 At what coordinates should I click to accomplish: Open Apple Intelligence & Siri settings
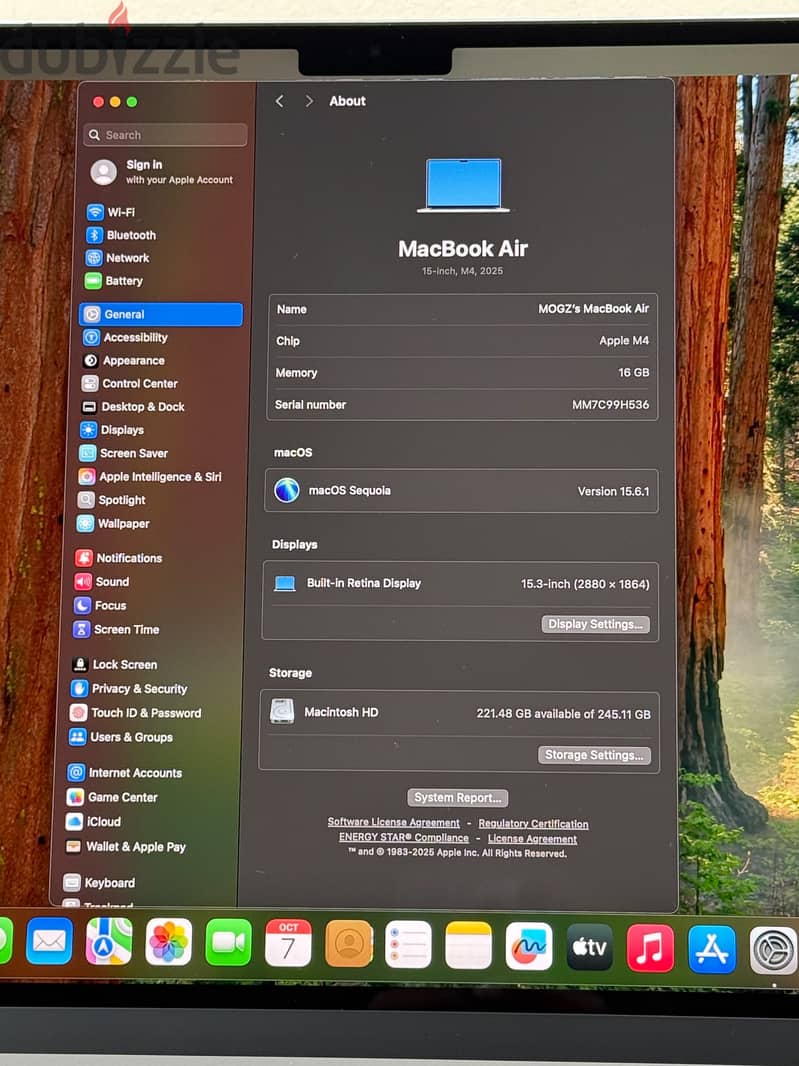[150, 477]
